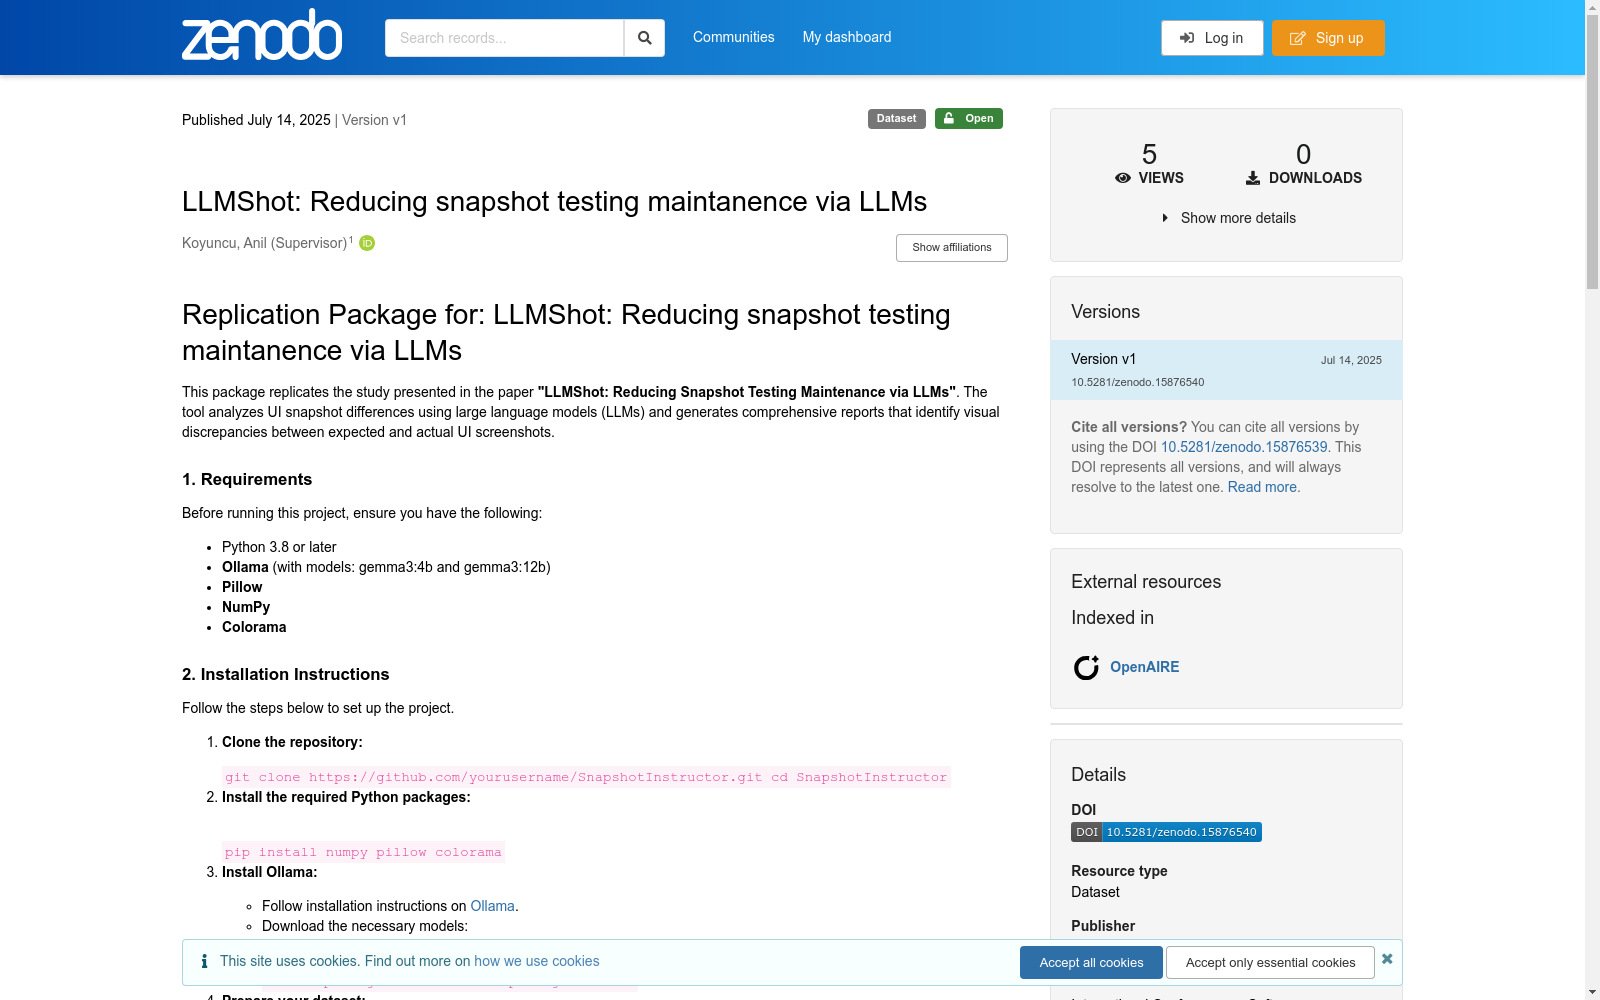1600x1000 pixels.
Task: Go to My dashboard
Action: (x=847, y=37)
